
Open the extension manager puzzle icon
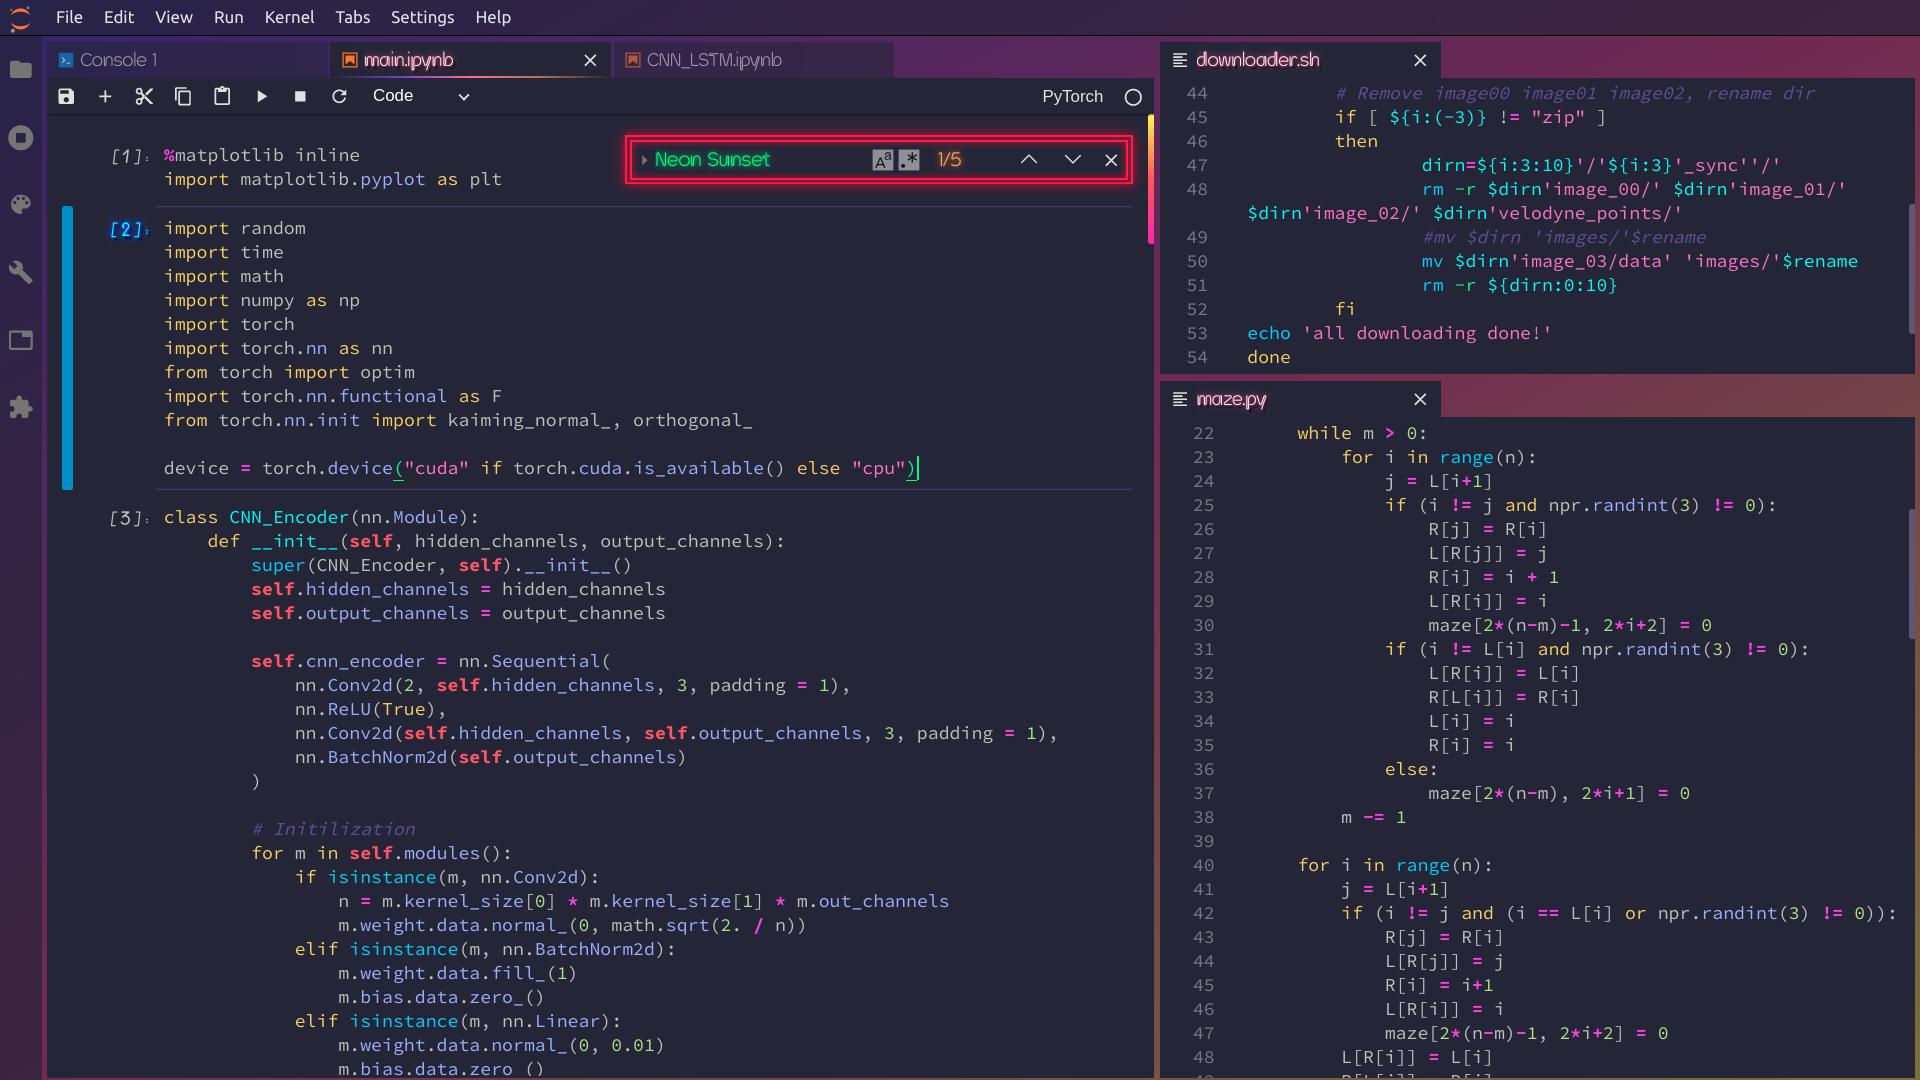21,408
